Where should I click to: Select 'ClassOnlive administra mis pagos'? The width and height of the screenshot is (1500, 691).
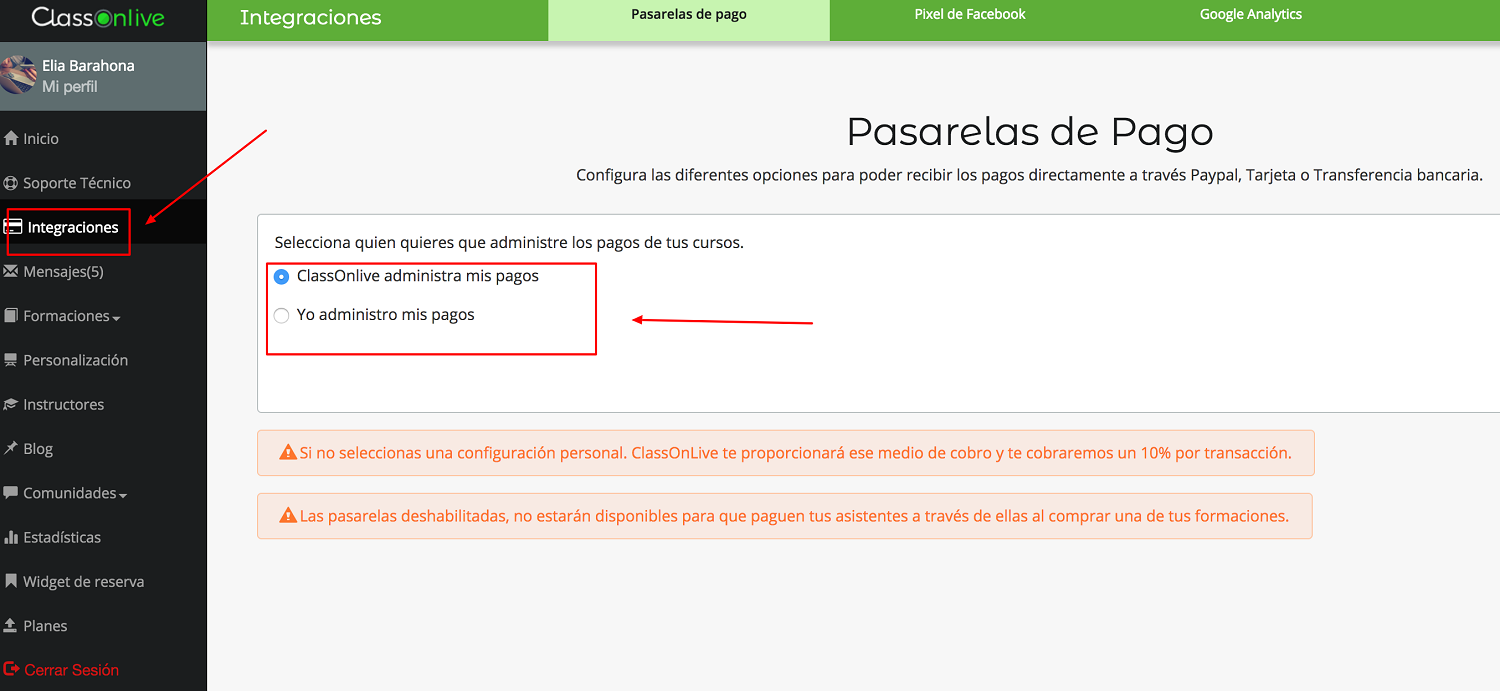coord(281,277)
